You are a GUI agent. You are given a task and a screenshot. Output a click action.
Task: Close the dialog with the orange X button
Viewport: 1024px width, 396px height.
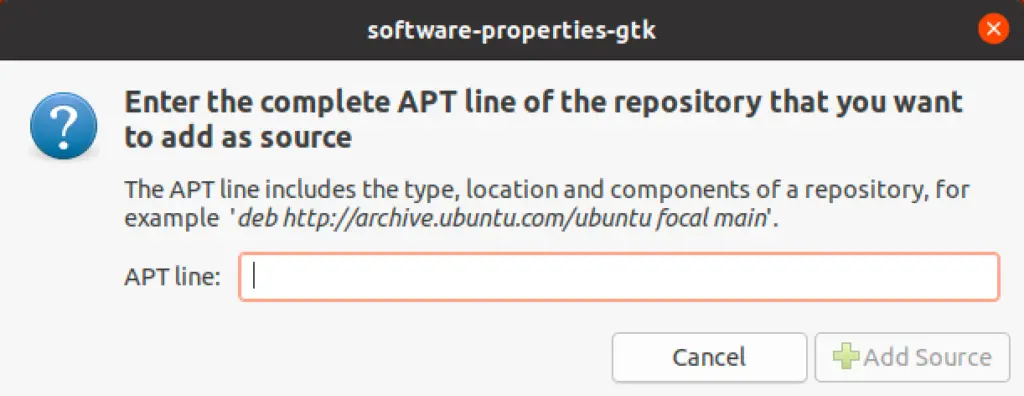pos(993,29)
